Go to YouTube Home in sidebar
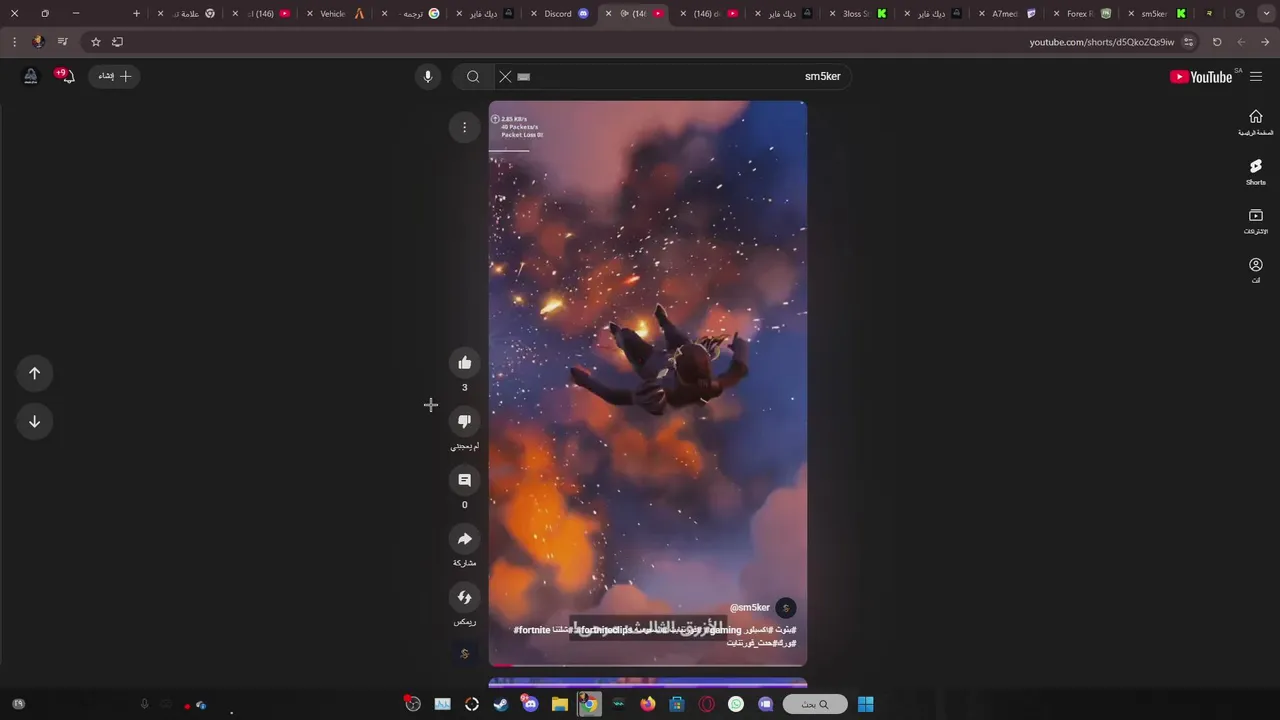 [x=1256, y=122]
